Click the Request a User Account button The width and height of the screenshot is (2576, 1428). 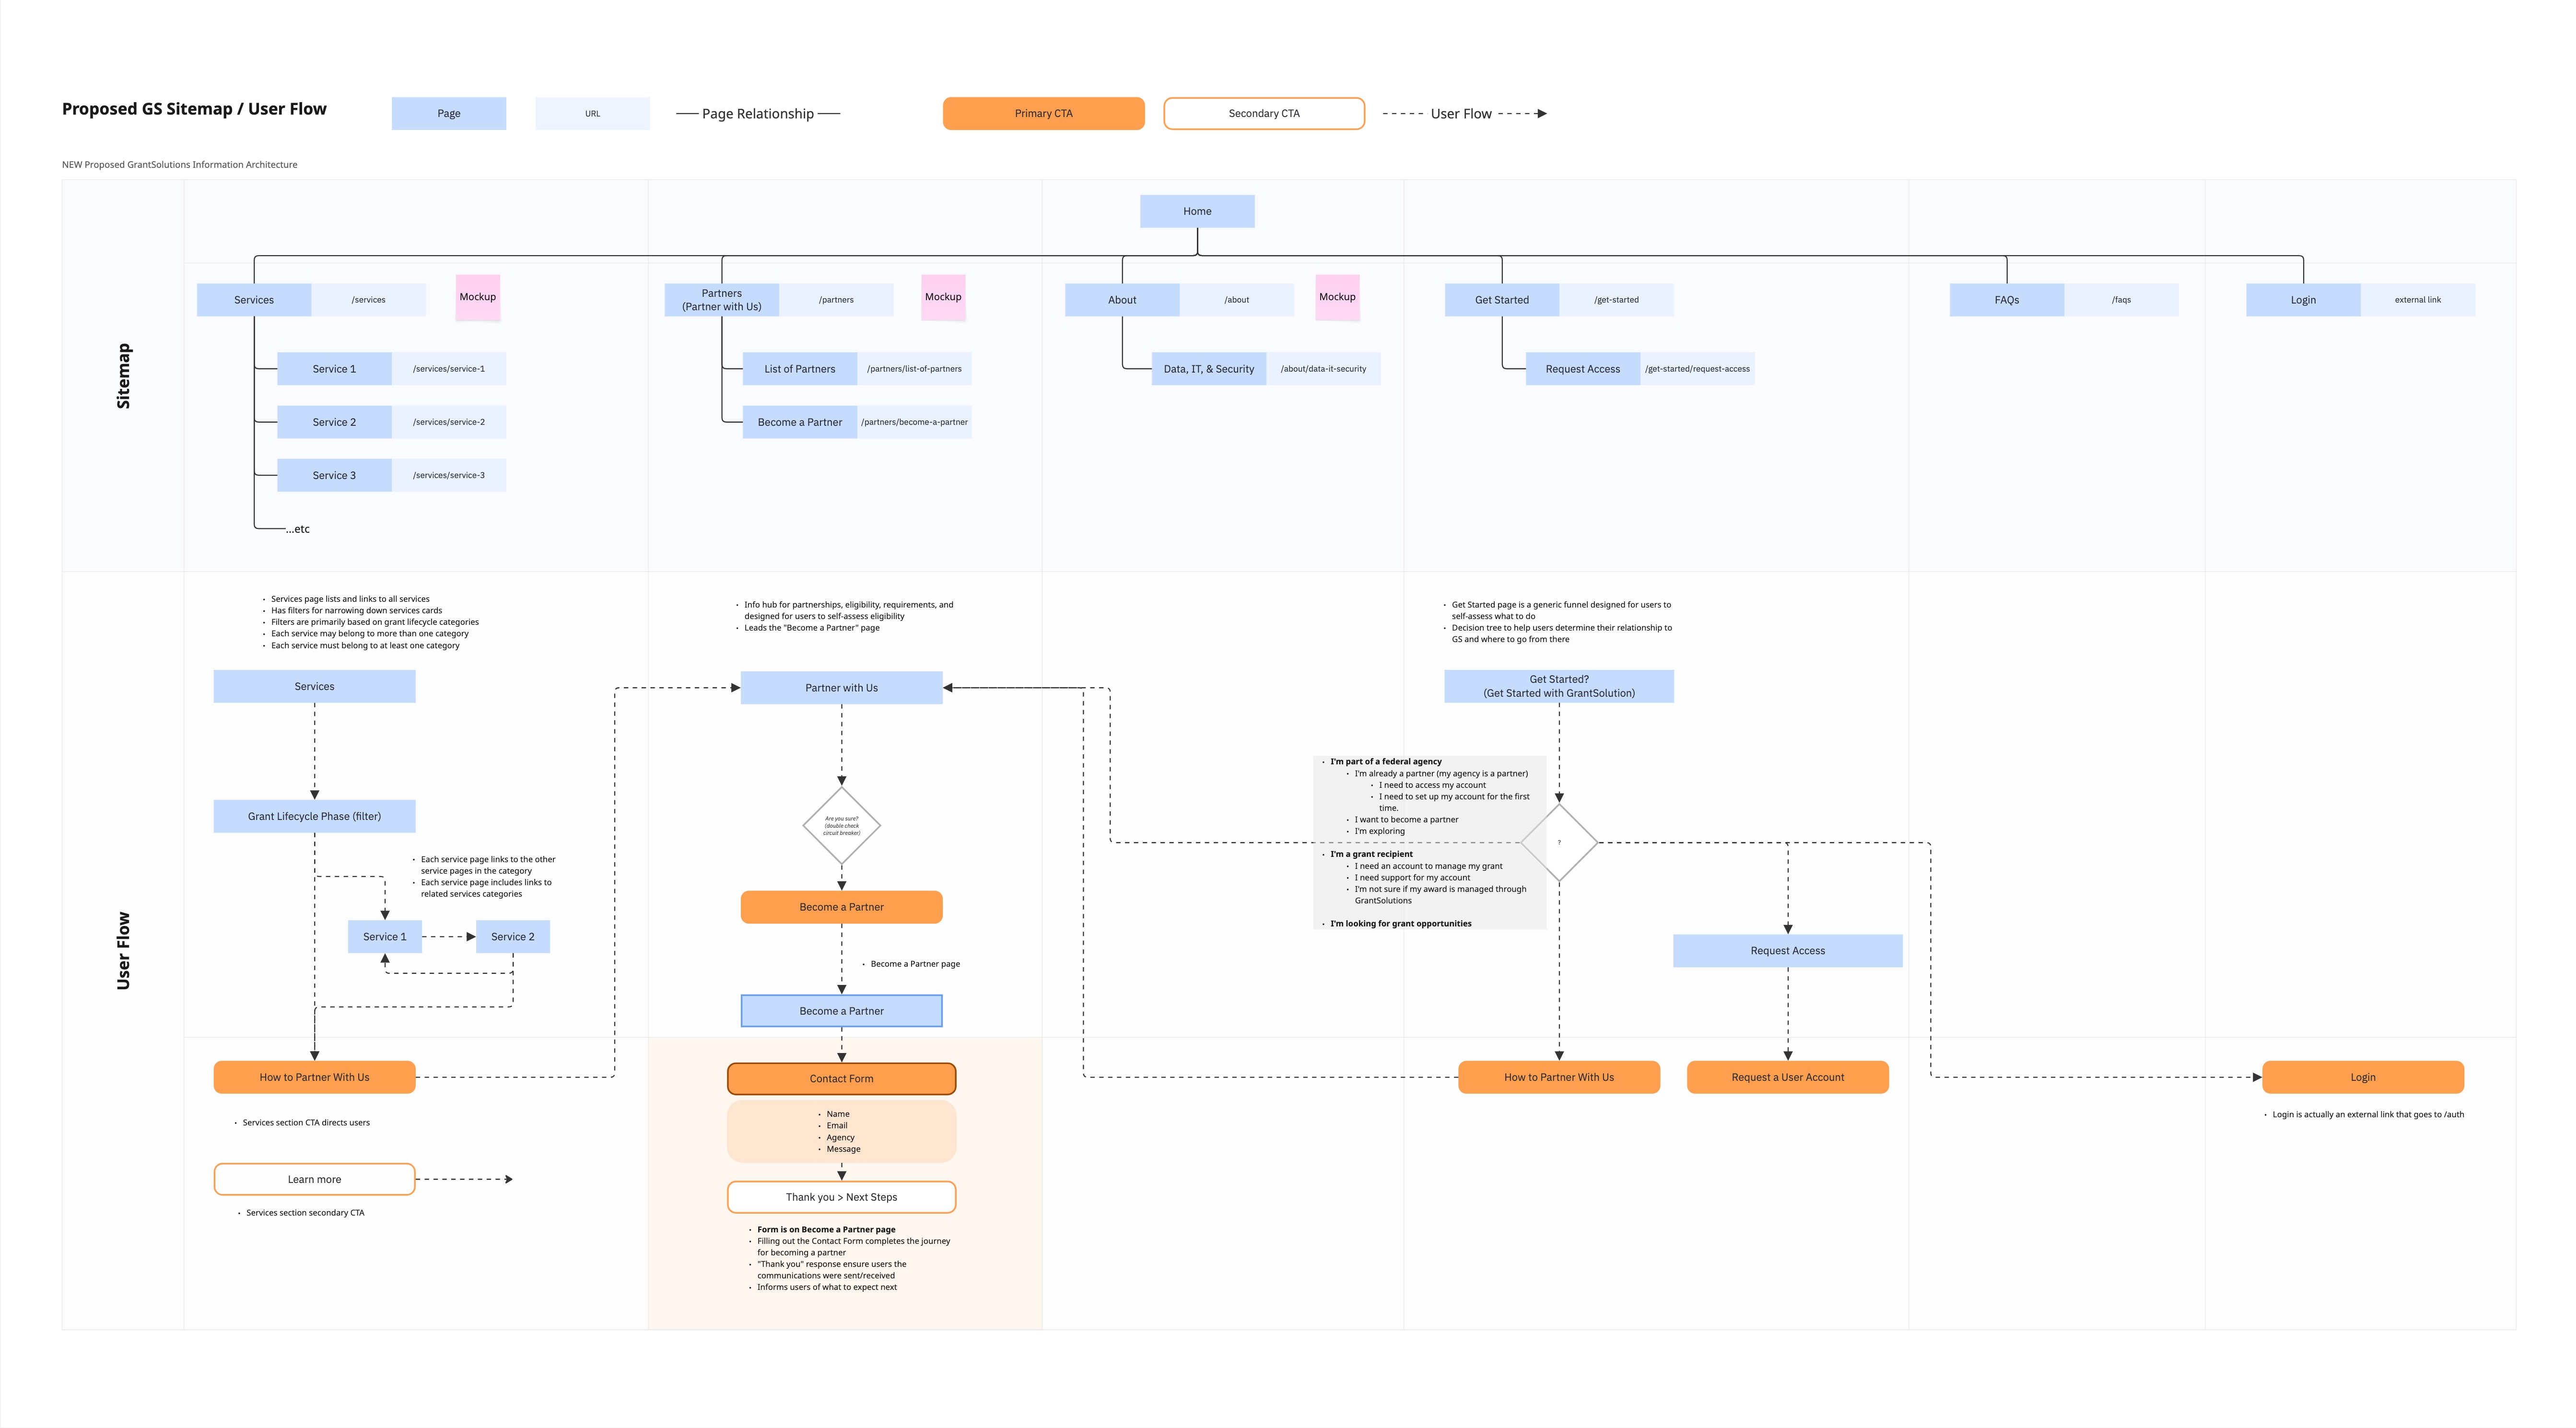pos(1787,1077)
